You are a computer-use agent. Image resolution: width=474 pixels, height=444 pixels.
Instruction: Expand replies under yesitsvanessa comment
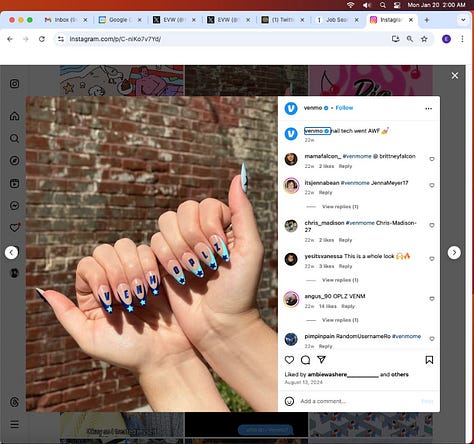[x=340, y=280]
